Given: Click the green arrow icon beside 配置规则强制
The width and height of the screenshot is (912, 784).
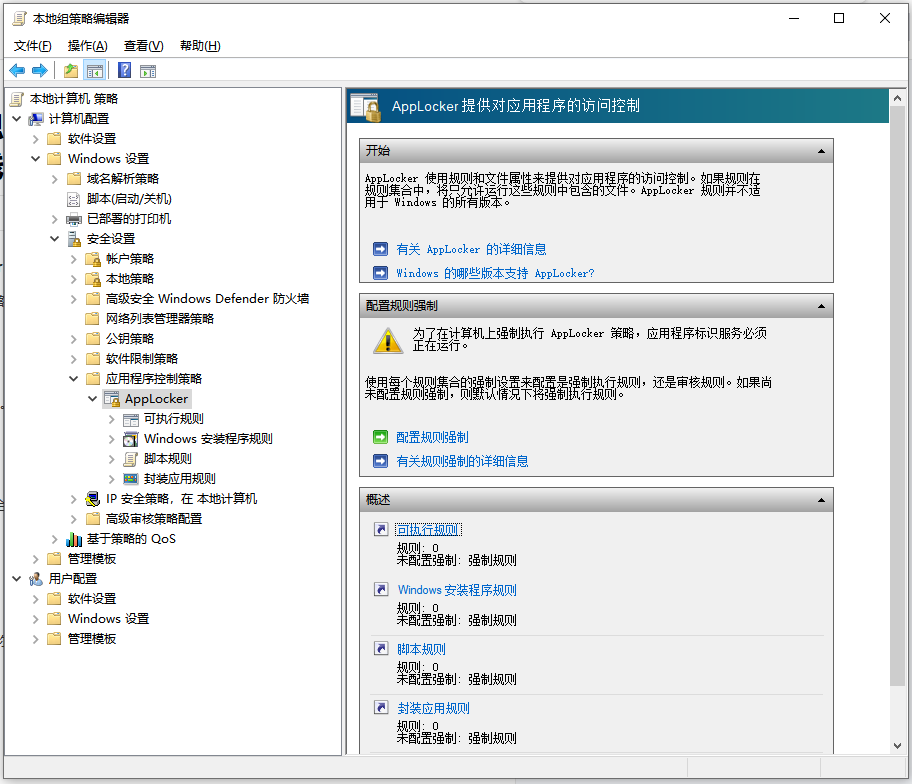Looking at the screenshot, I should (380, 437).
